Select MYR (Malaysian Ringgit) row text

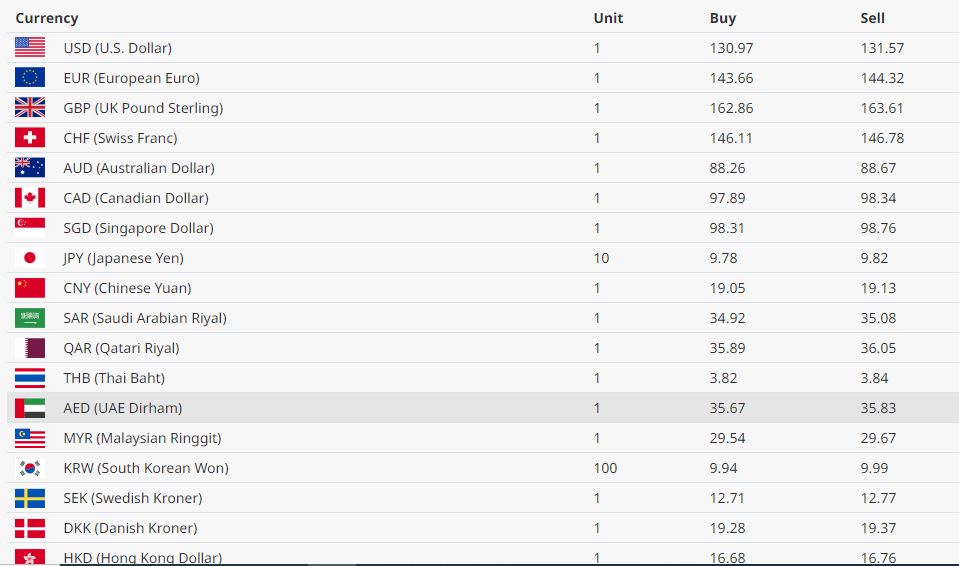[x=142, y=438]
